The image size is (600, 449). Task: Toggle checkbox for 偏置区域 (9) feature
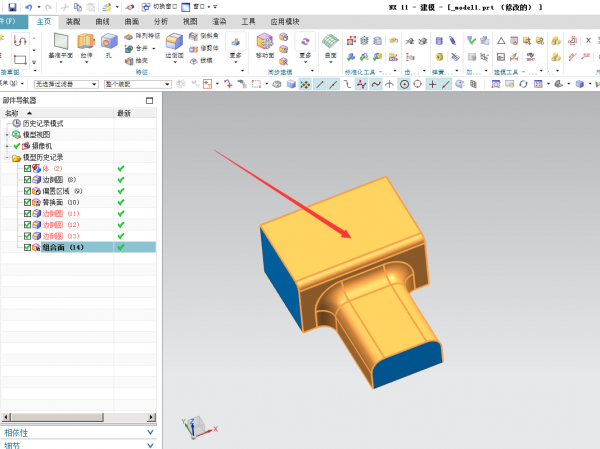click(27, 191)
